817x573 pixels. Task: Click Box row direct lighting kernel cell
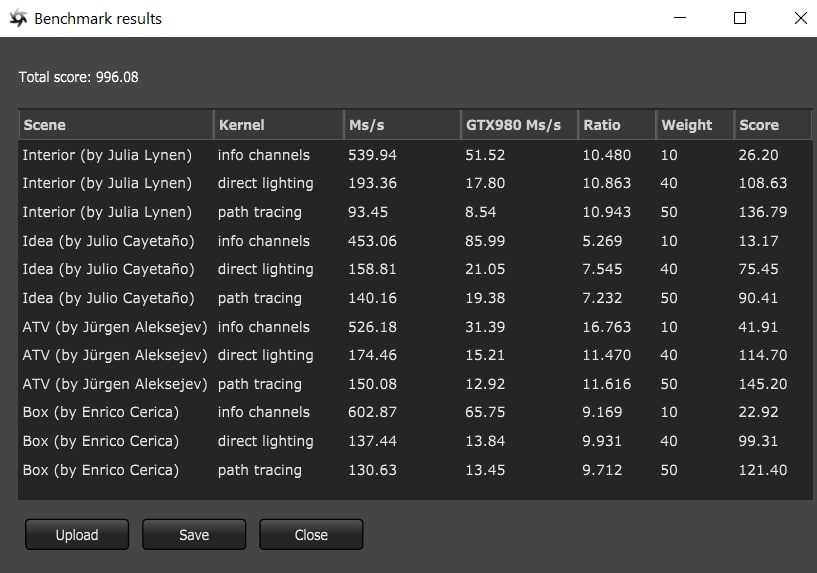(266, 442)
